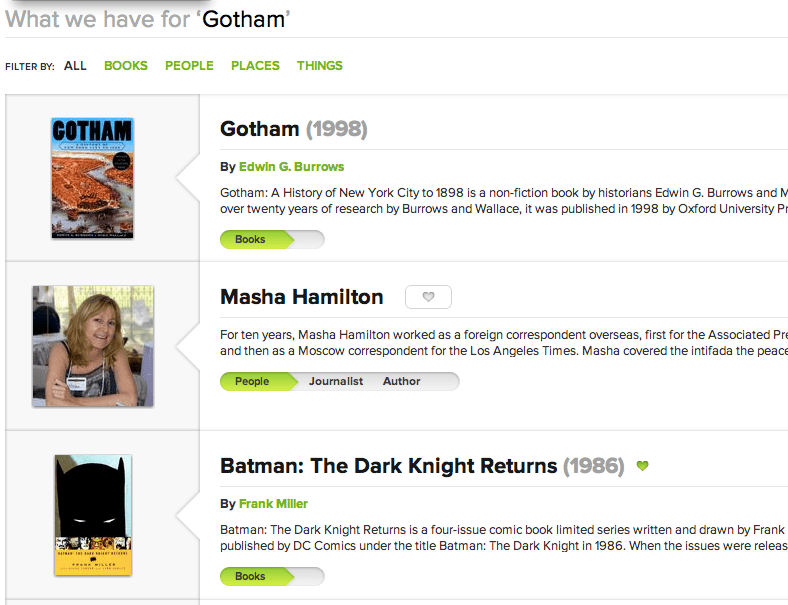Click the Journalist tag
Screen dimensions: 788x605
336,382
